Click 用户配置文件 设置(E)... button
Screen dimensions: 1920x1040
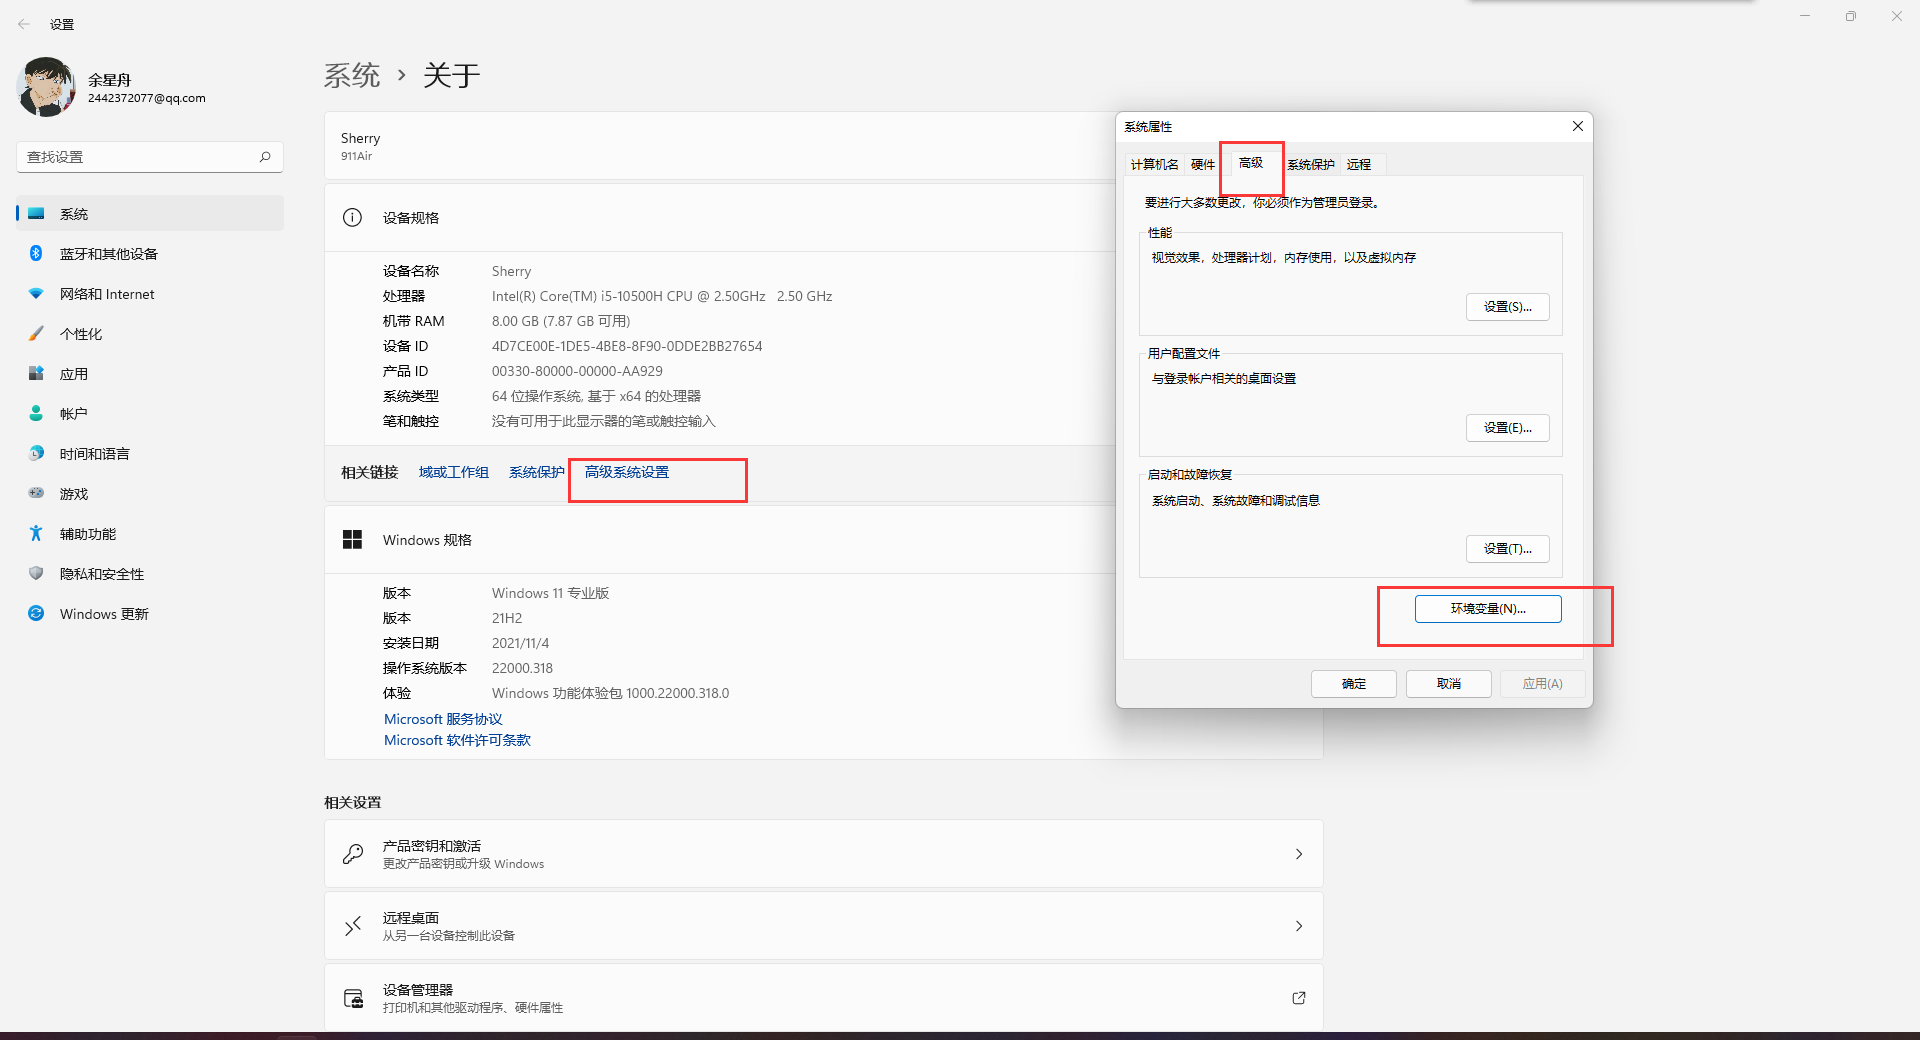(x=1508, y=428)
